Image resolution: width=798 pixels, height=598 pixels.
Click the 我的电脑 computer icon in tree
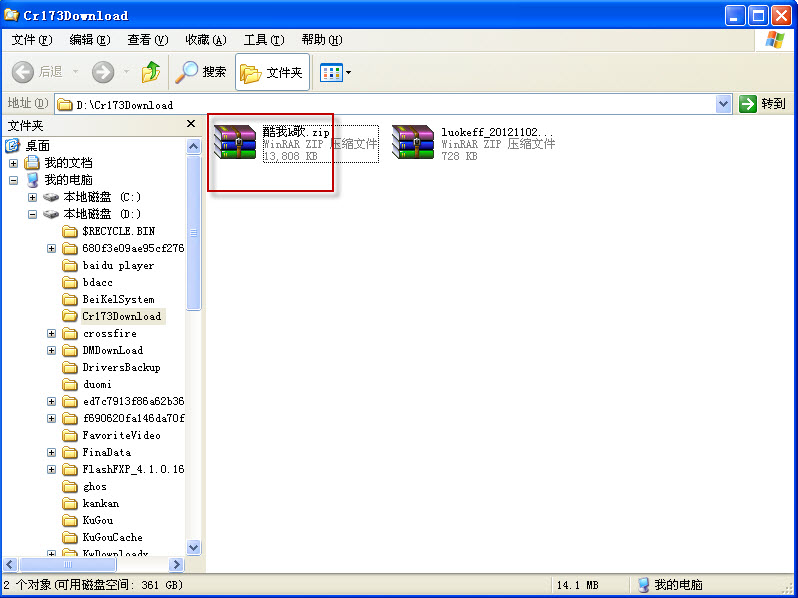click(x=33, y=180)
